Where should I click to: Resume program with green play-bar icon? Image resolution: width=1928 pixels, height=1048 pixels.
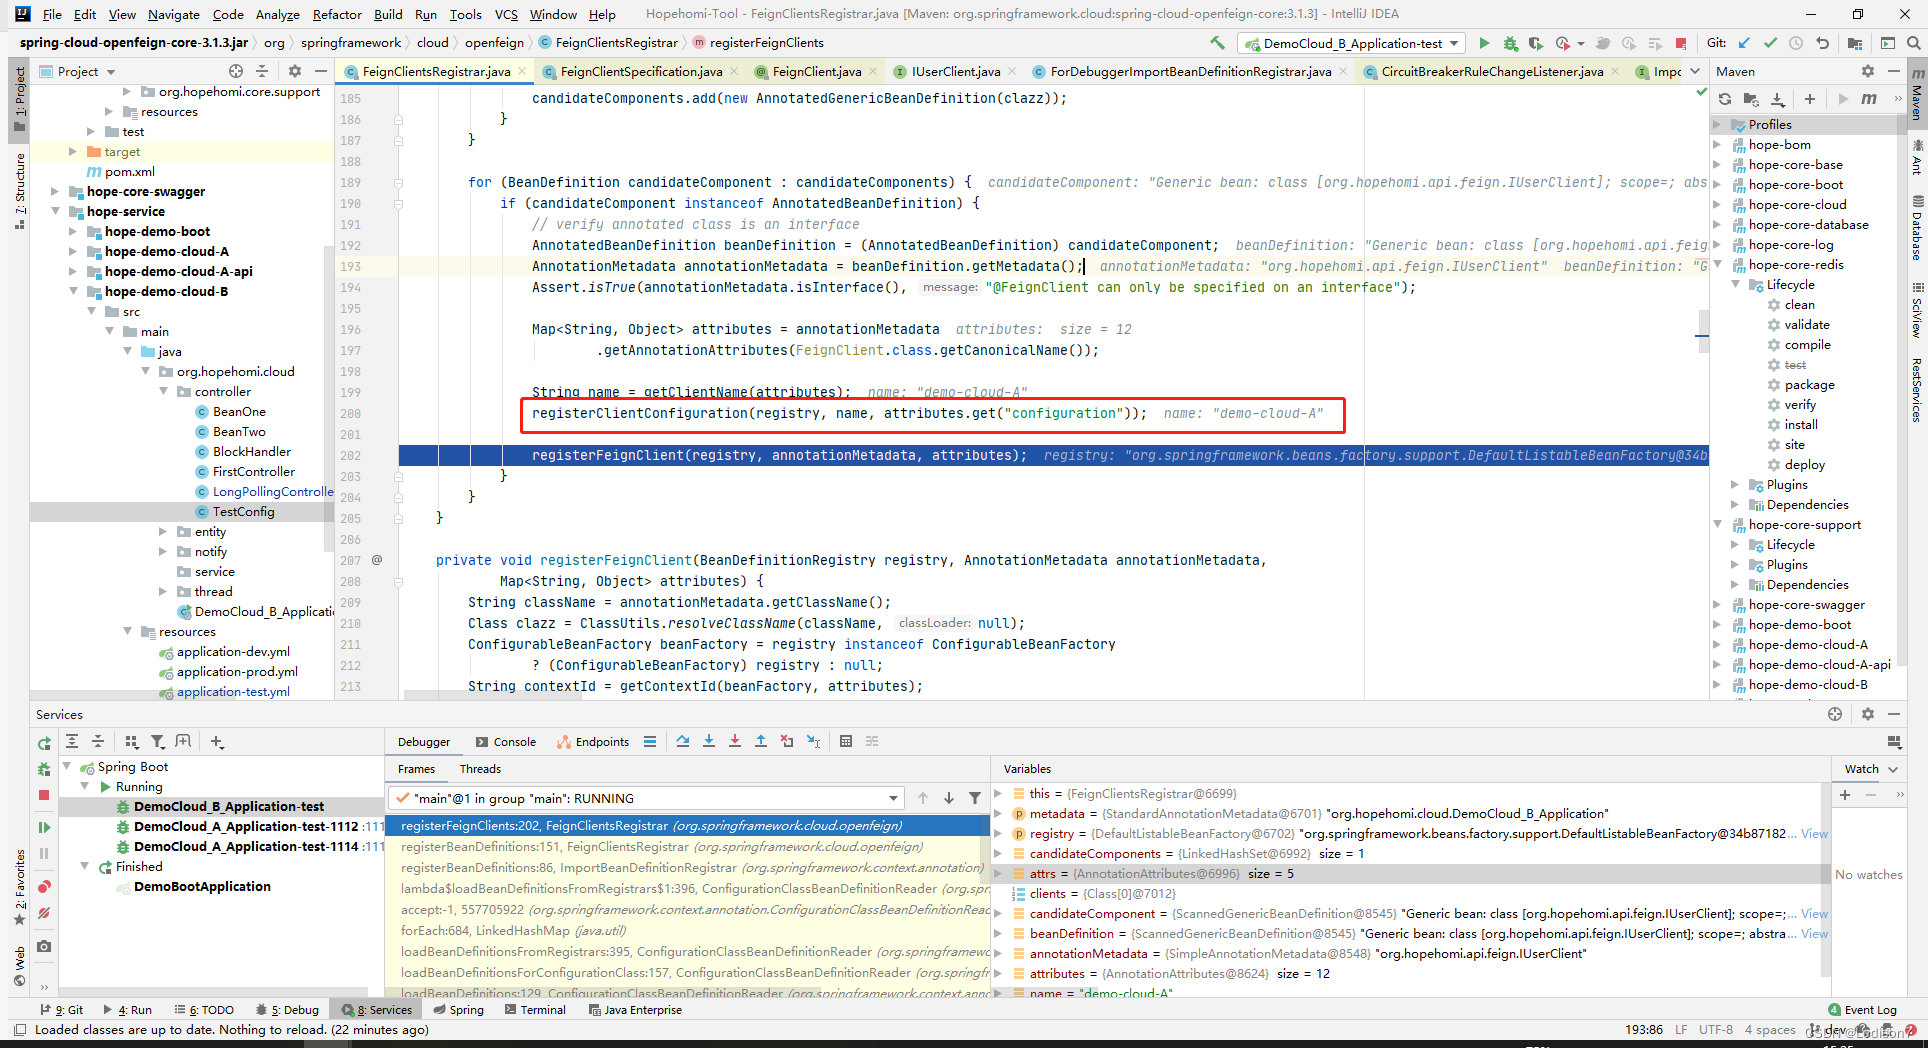click(44, 827)
